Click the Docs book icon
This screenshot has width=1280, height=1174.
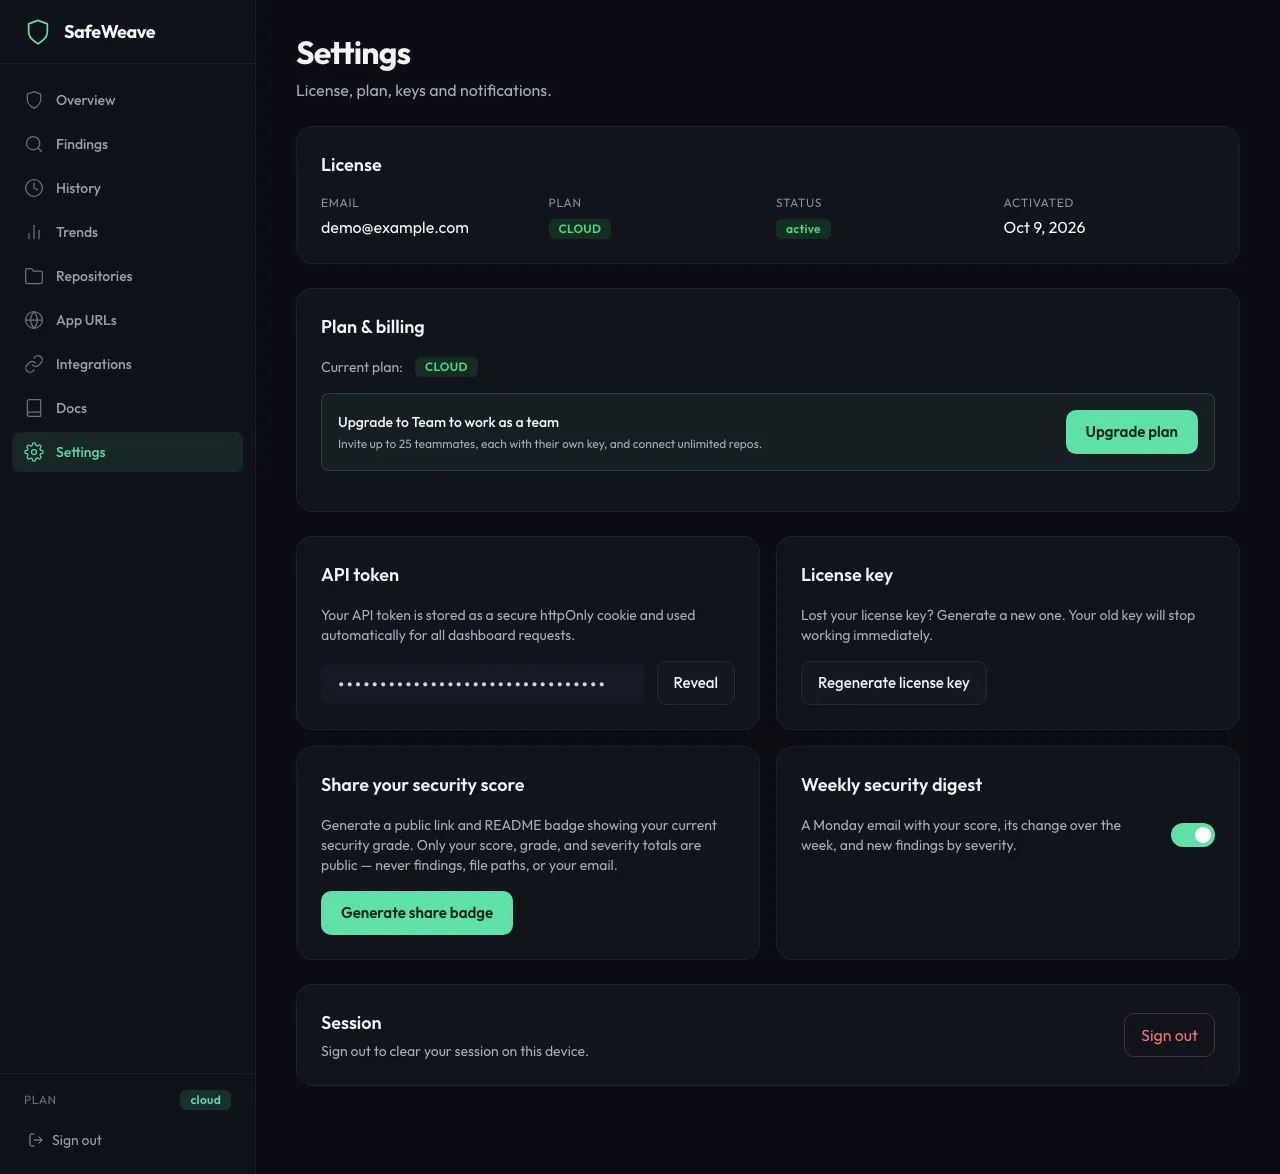(x=34, y=408)
